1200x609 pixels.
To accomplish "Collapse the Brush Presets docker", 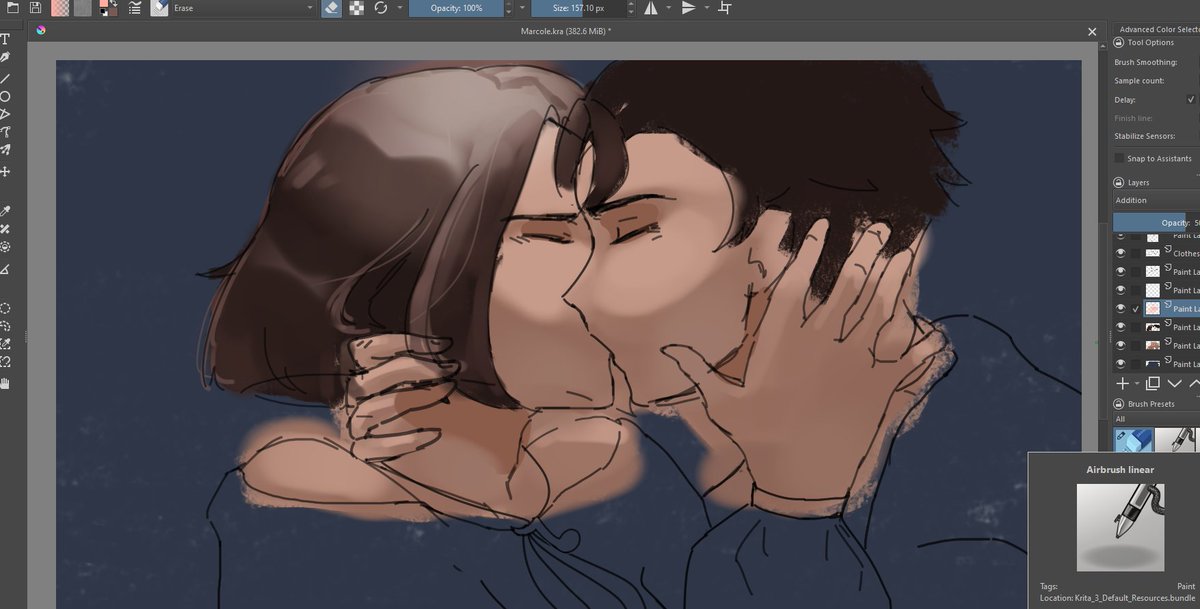I will click(x=1119, y=404).
